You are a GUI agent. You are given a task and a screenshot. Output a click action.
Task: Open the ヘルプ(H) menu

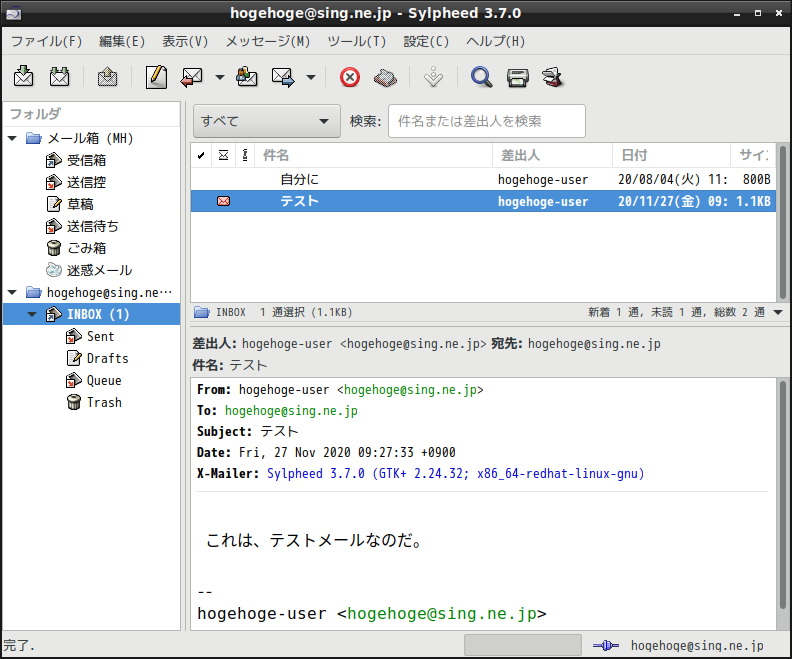pyautogui.click(x=496, y=41)
